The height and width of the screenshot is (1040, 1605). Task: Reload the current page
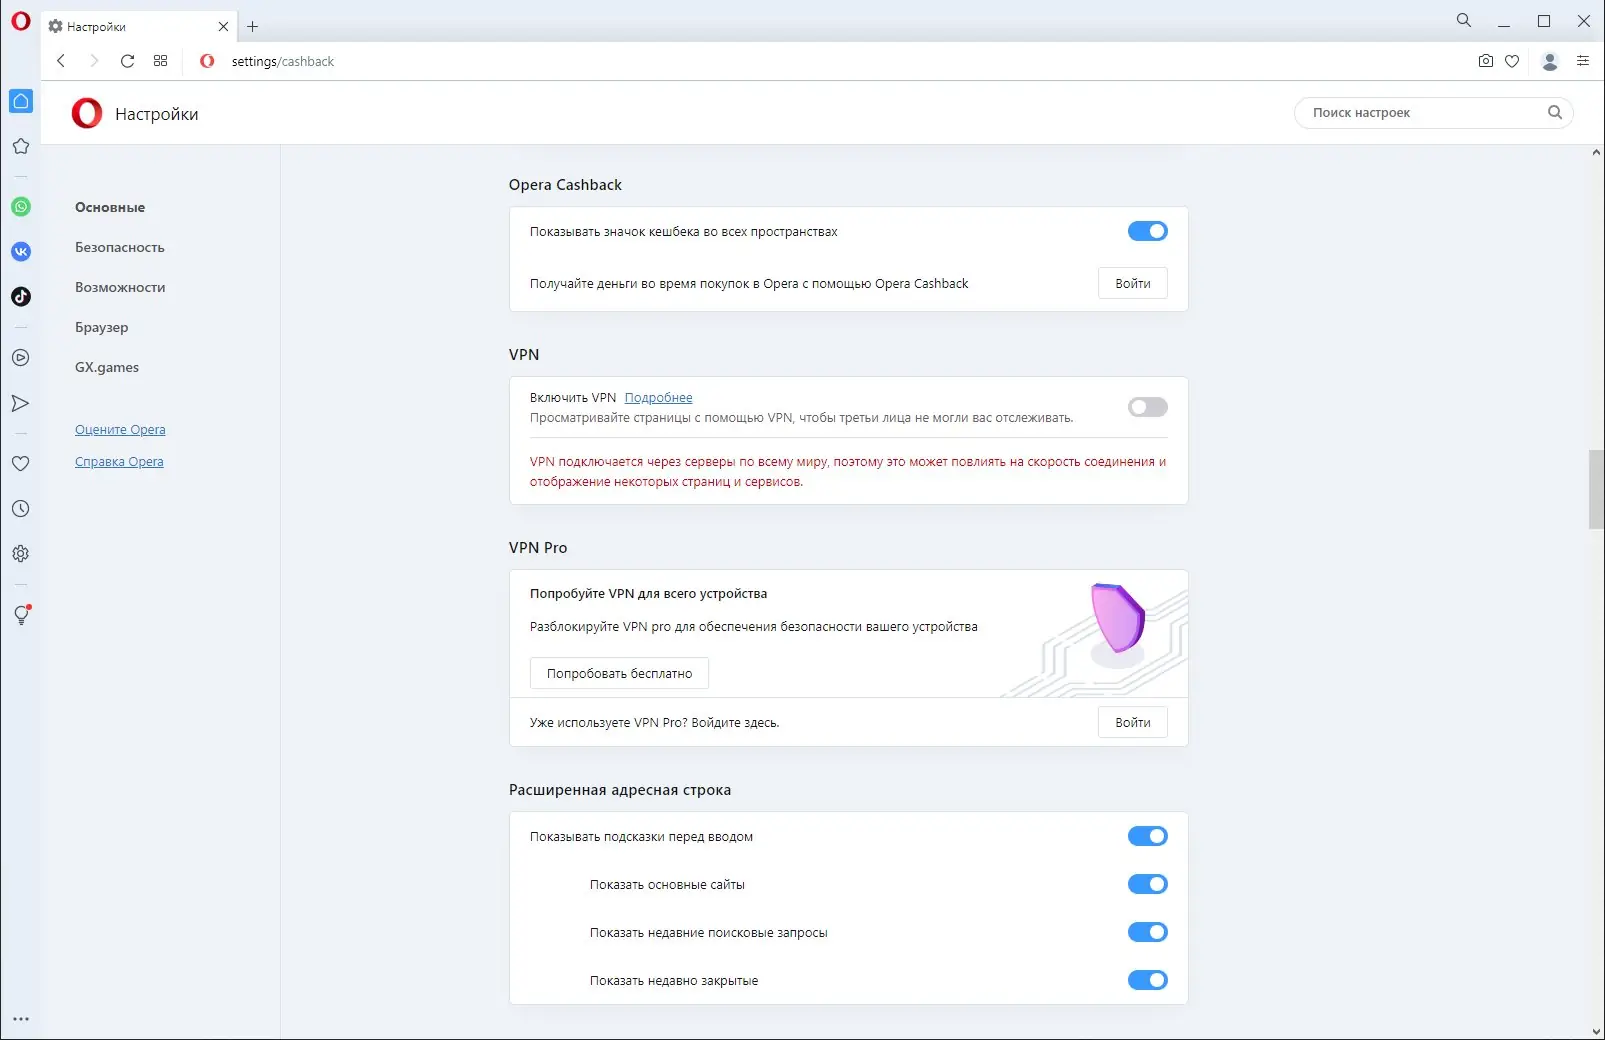coord(127,61)
